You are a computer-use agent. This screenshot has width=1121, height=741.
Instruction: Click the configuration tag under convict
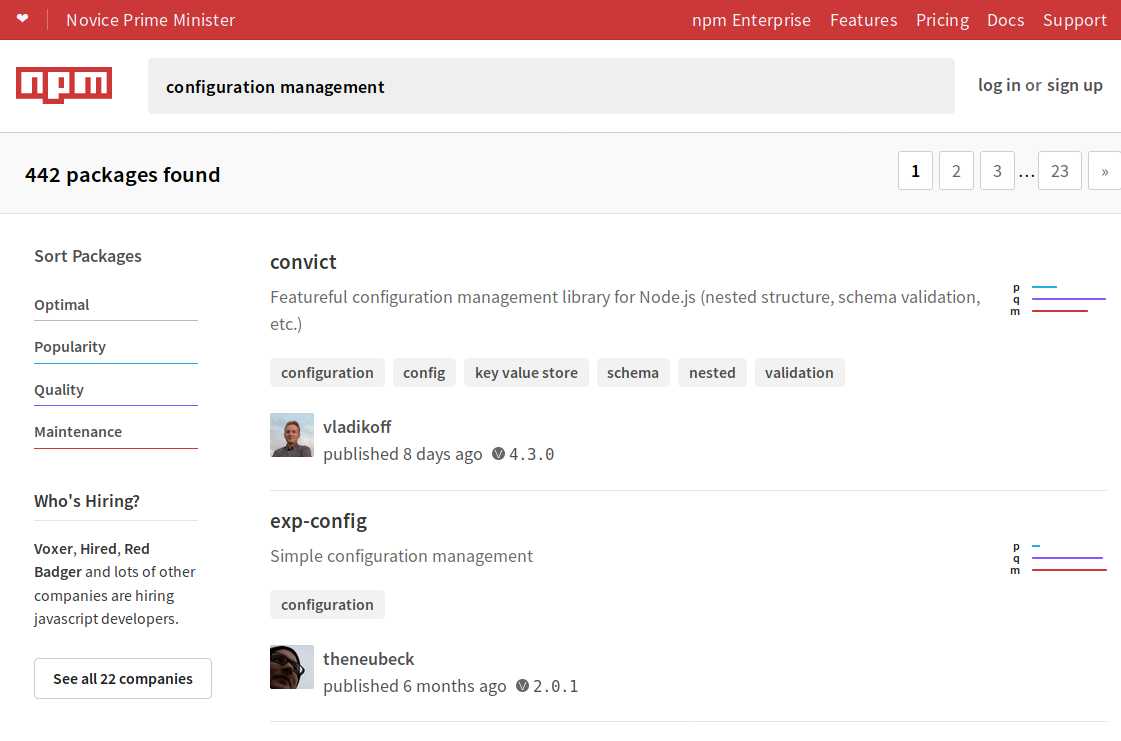327,373
